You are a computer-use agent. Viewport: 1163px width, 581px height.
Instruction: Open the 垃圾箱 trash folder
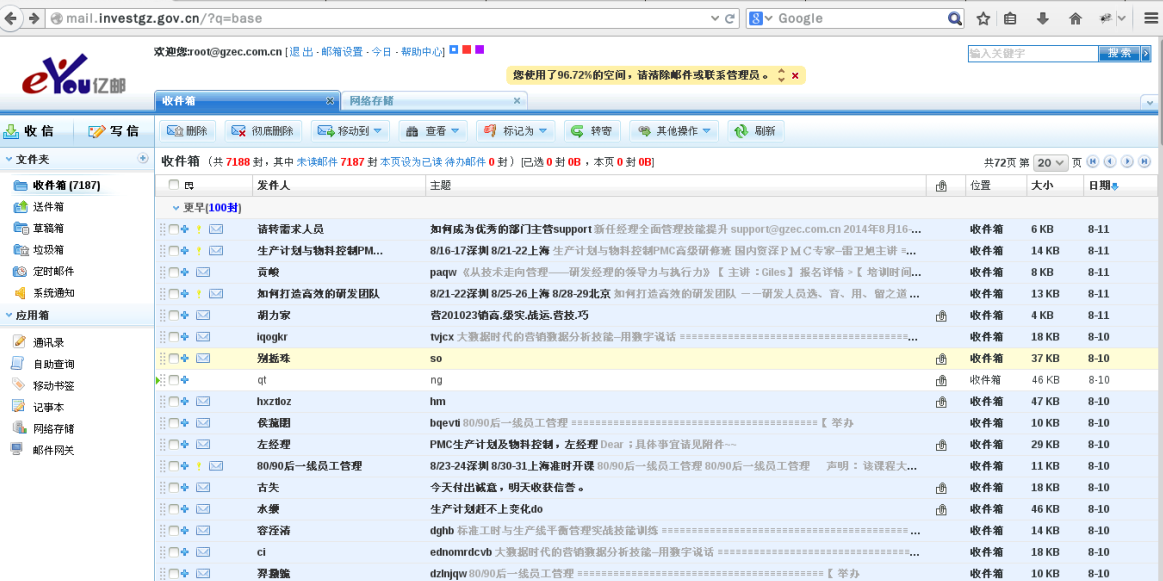pos(48,250)
